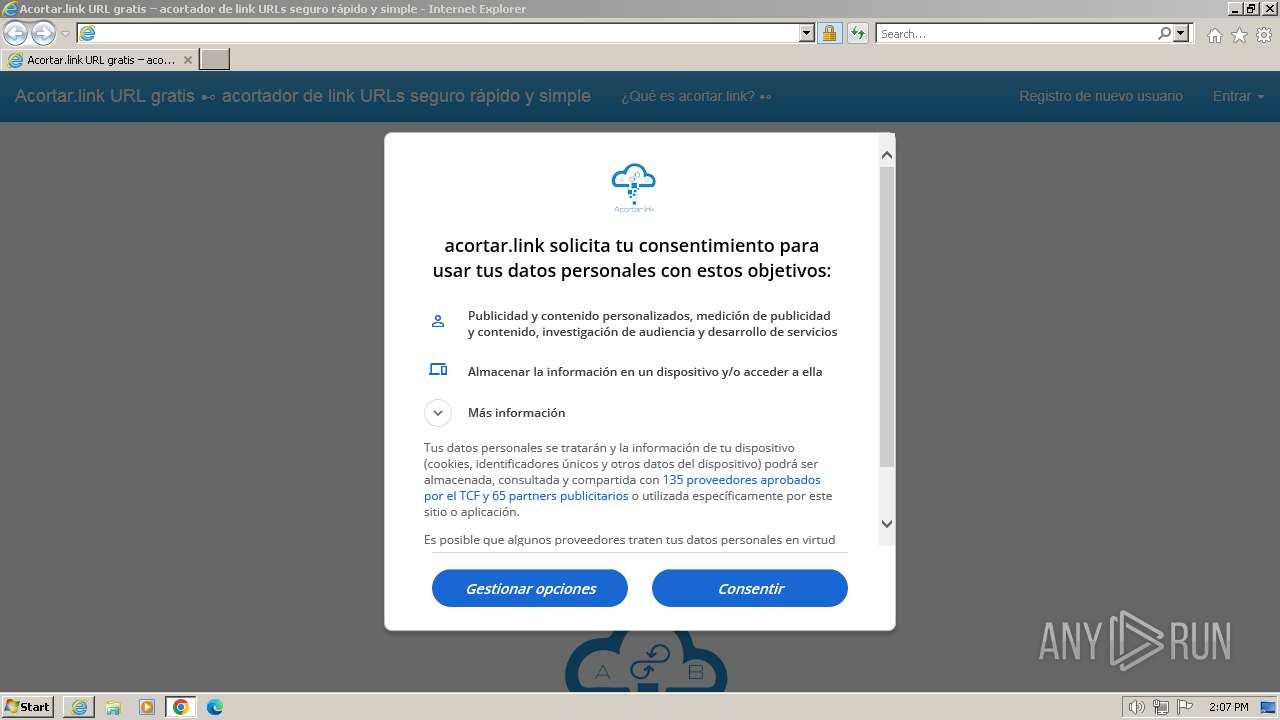Open the Home page icon
This screenshot has height=720, width=1280.
(1214, 35)
